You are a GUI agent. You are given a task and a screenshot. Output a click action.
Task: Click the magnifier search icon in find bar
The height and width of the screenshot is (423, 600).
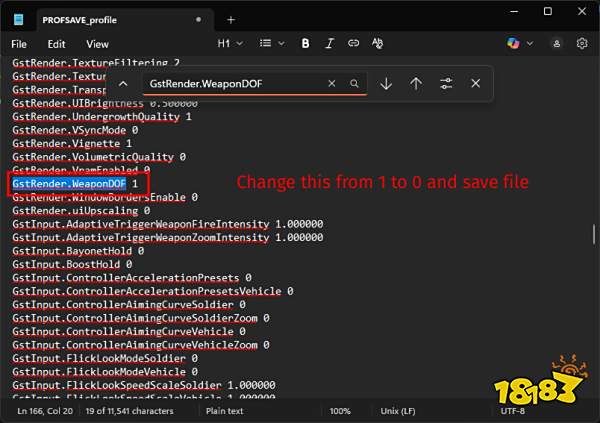354,84
